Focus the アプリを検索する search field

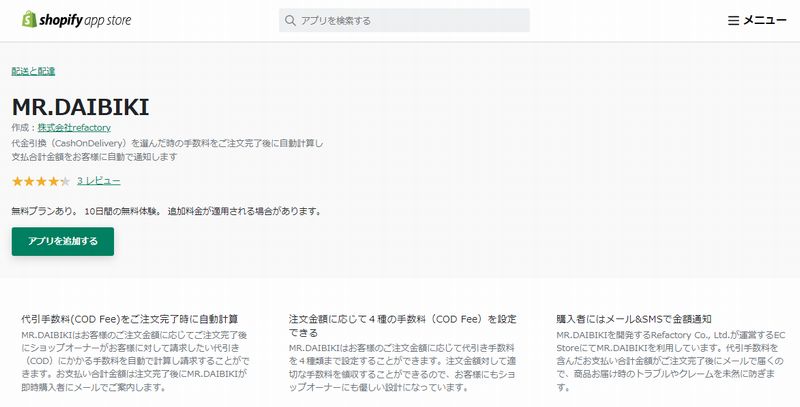404,20
